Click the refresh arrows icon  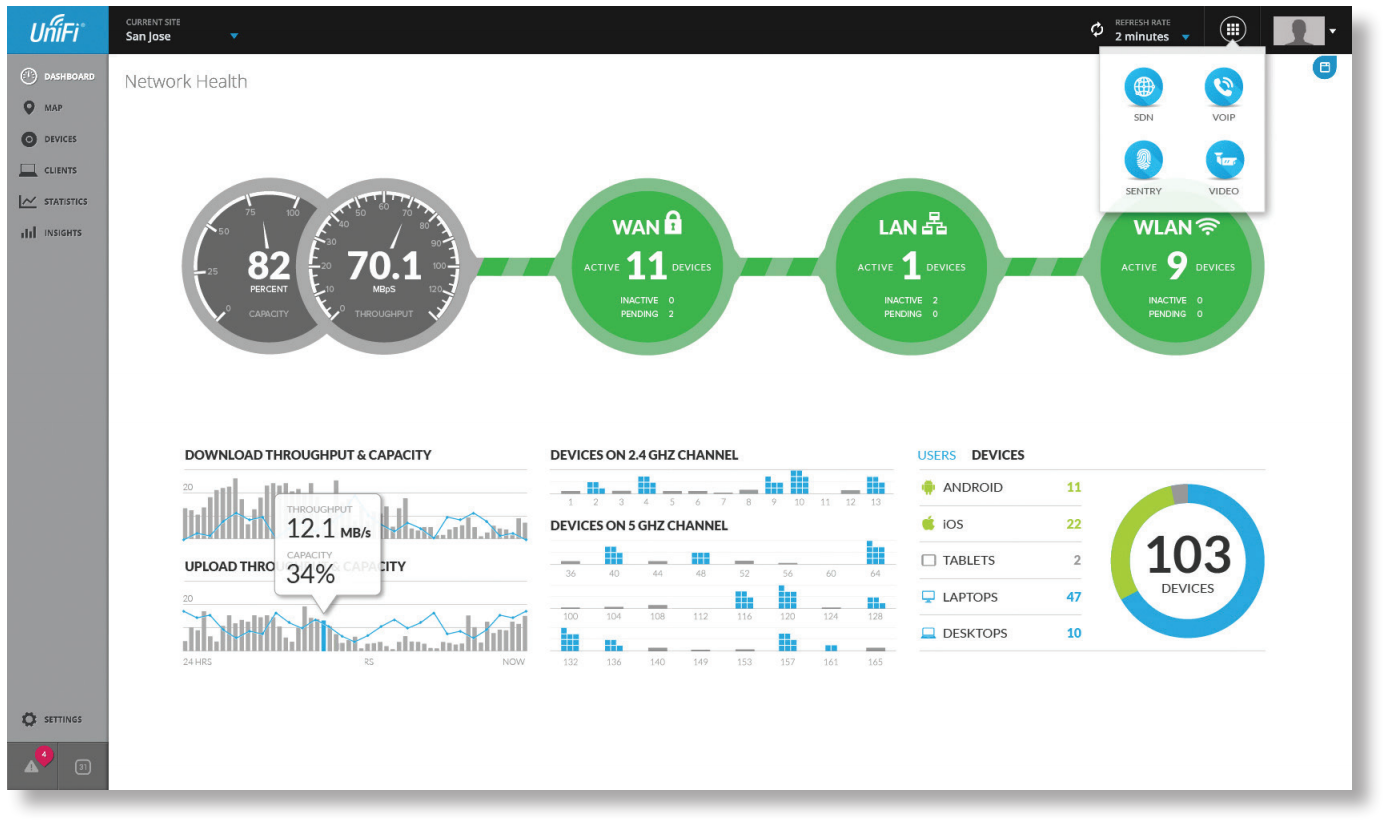pyautogui.click(x=1097, y=30)
